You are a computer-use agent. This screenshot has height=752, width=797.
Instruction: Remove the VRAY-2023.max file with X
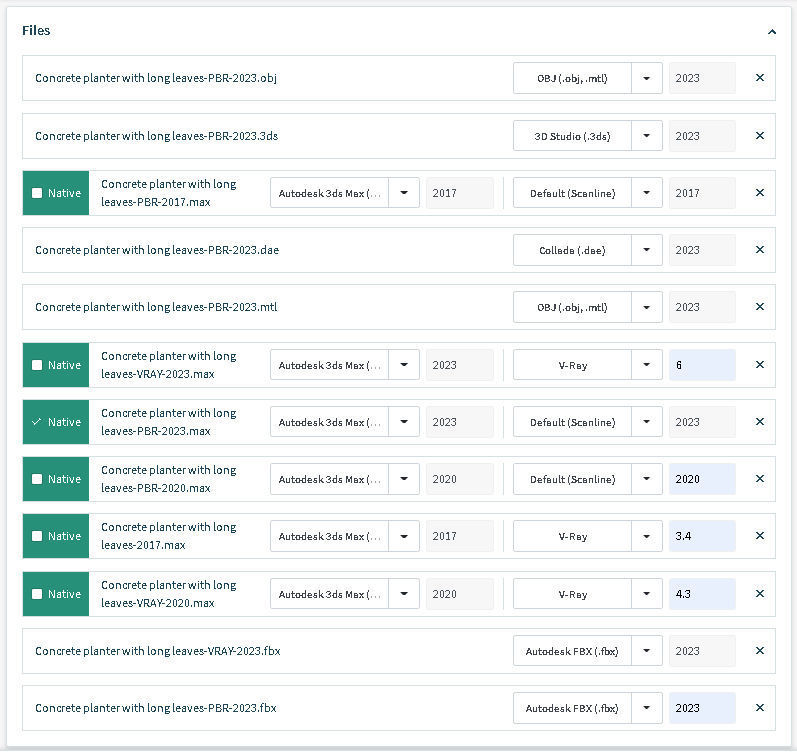point(759,365)
